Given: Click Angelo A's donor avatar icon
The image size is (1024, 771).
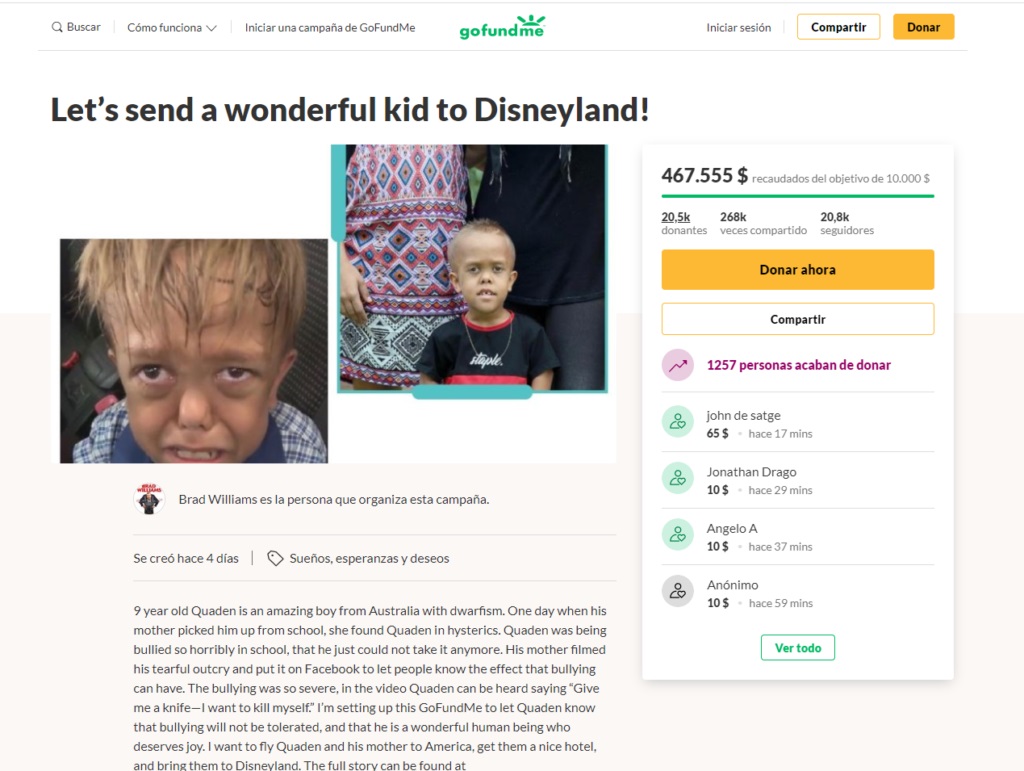Looking at the screenshot, I should 678,535.
